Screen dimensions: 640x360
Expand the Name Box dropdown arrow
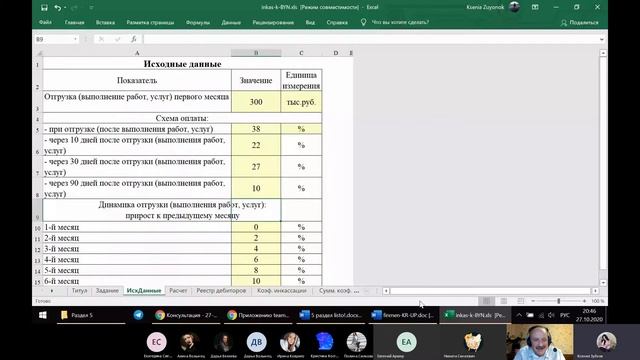[76, 39]
